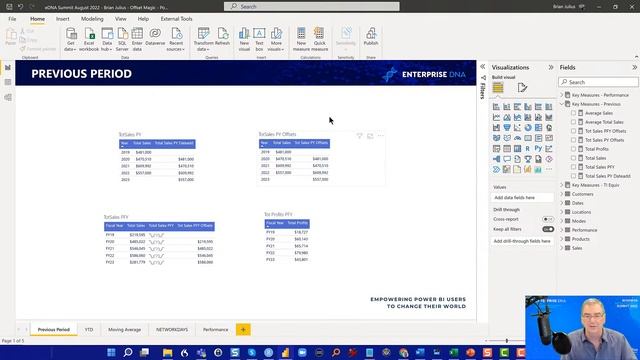
Task: Select the Insert ribbon tab
Action: [x=62, y=19]
